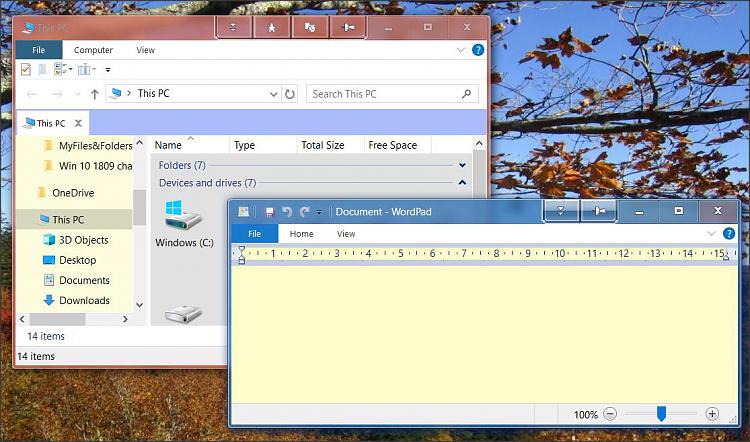Click the star favorites button in This PC title bar
The width and height of the screenshot is (750, 442).
[272, 27]
